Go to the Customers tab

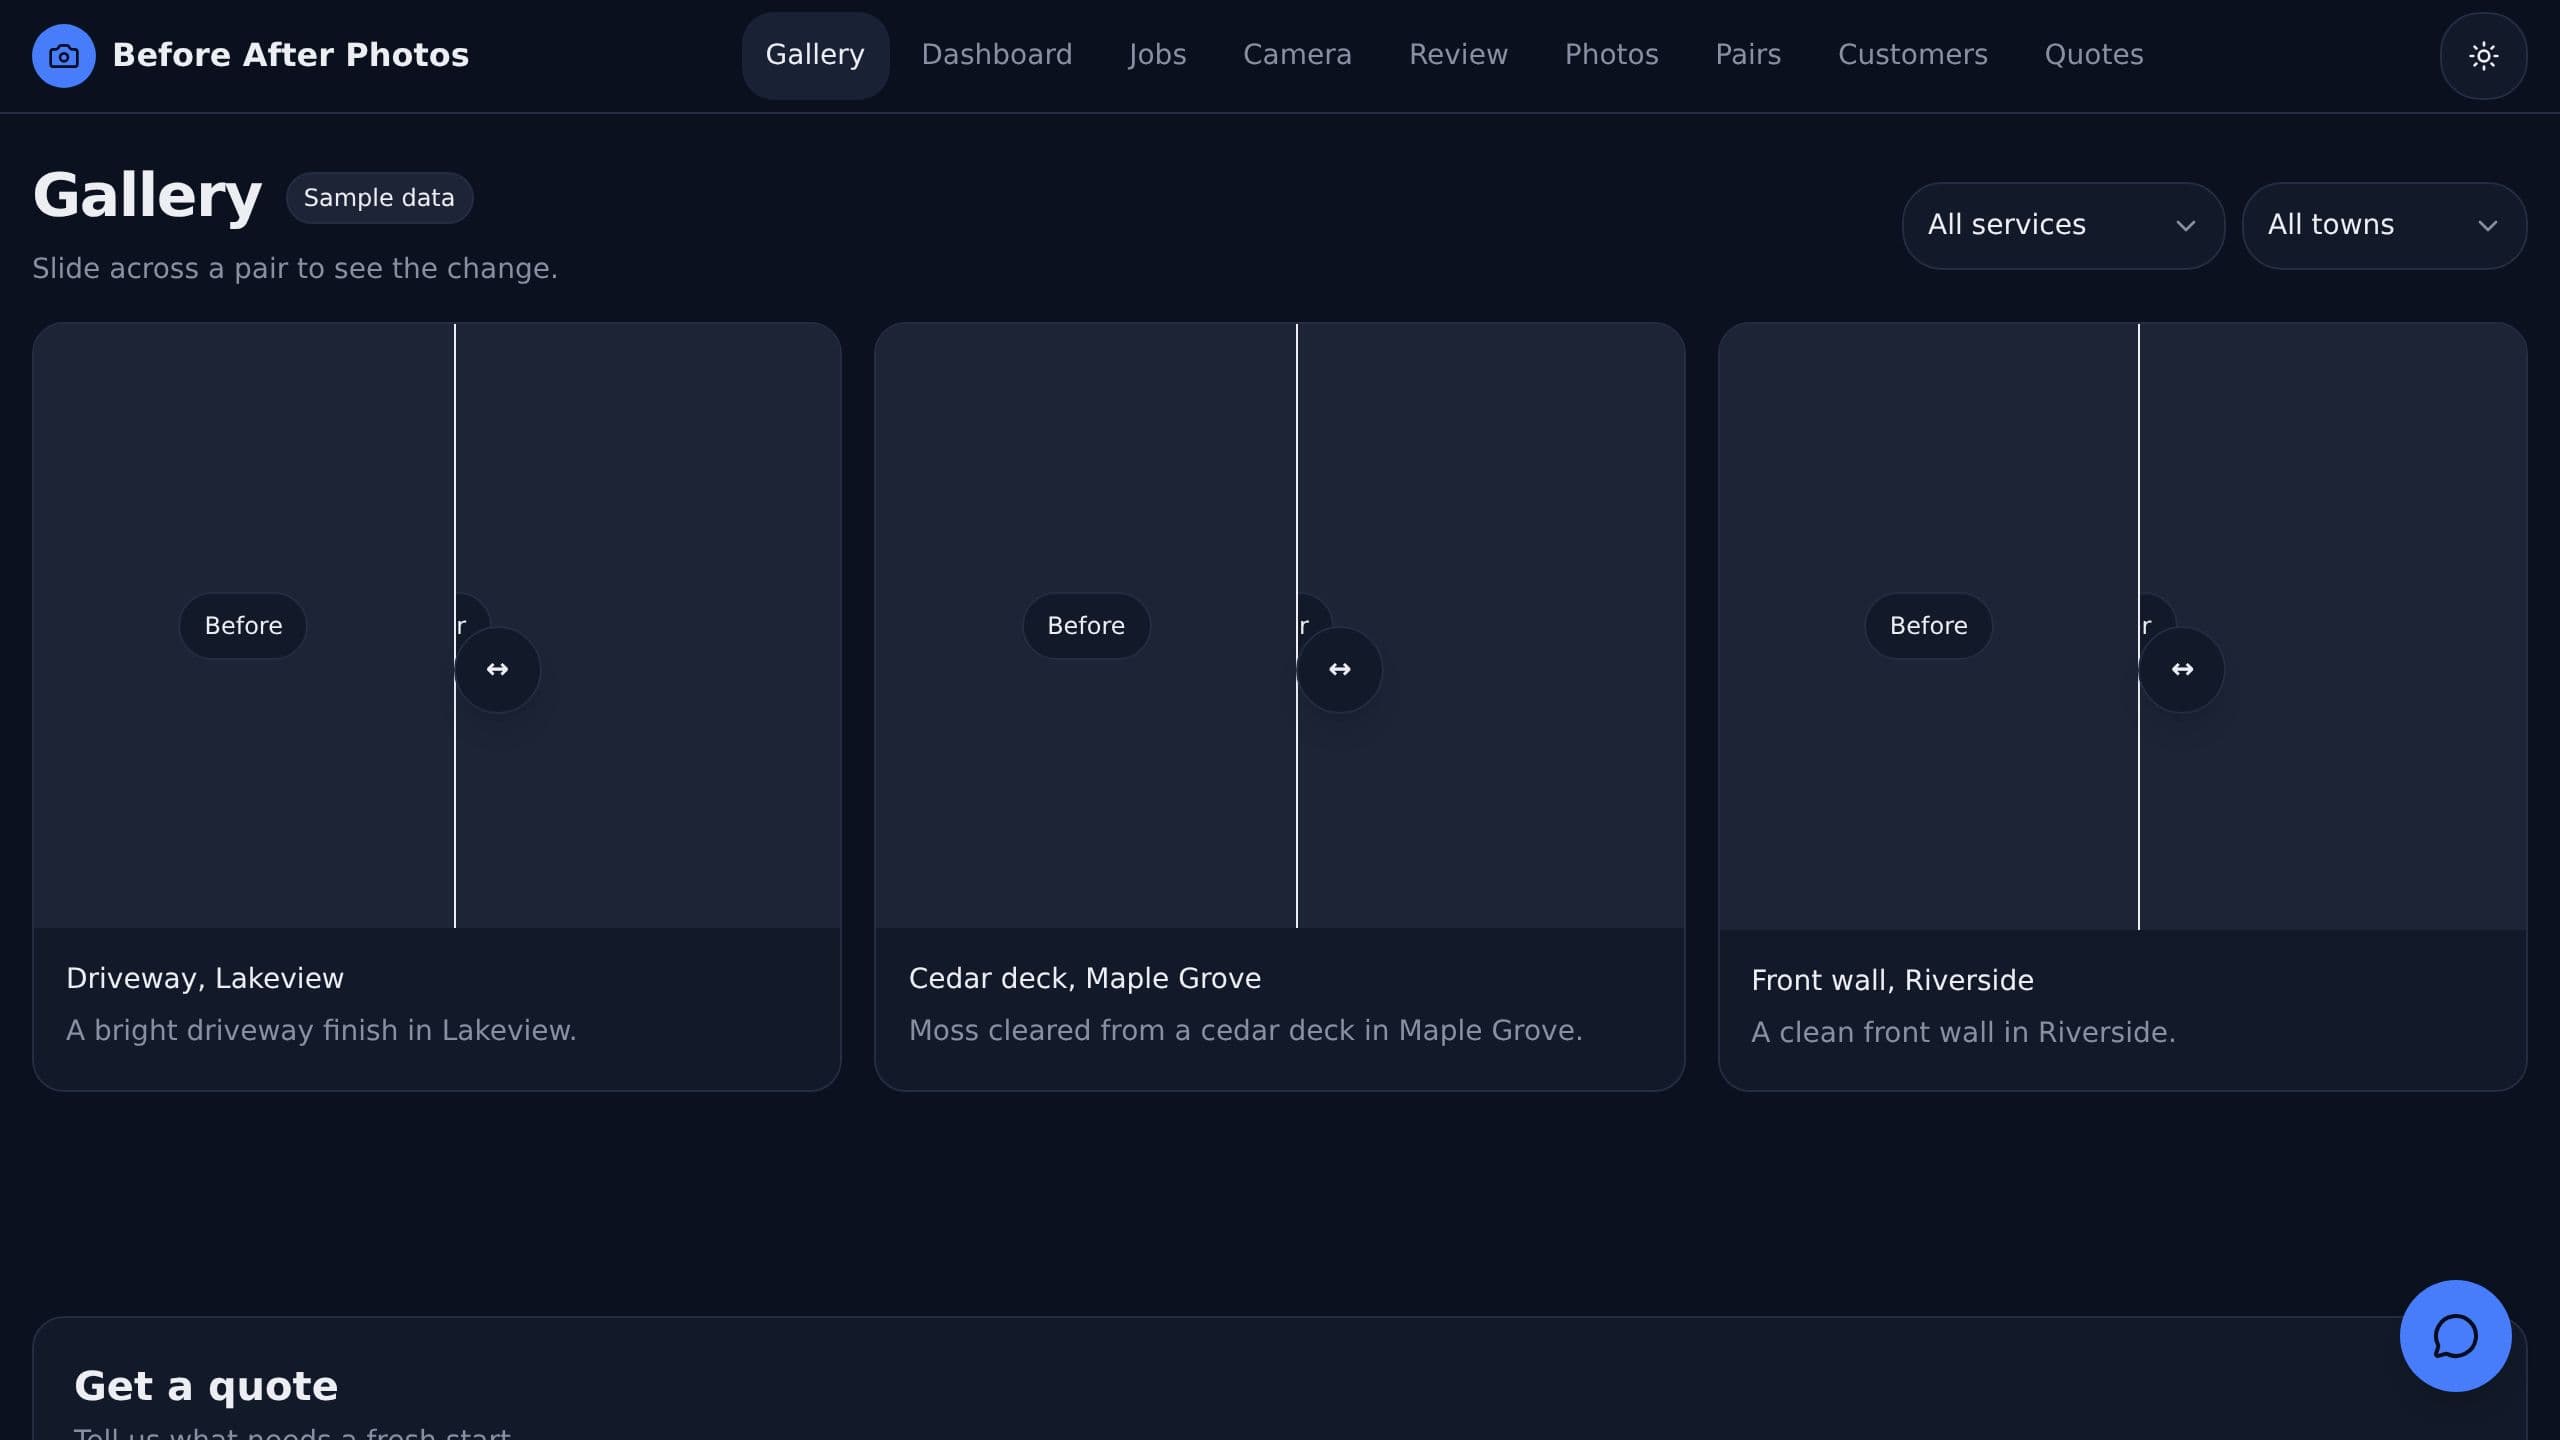(1912, 55)
